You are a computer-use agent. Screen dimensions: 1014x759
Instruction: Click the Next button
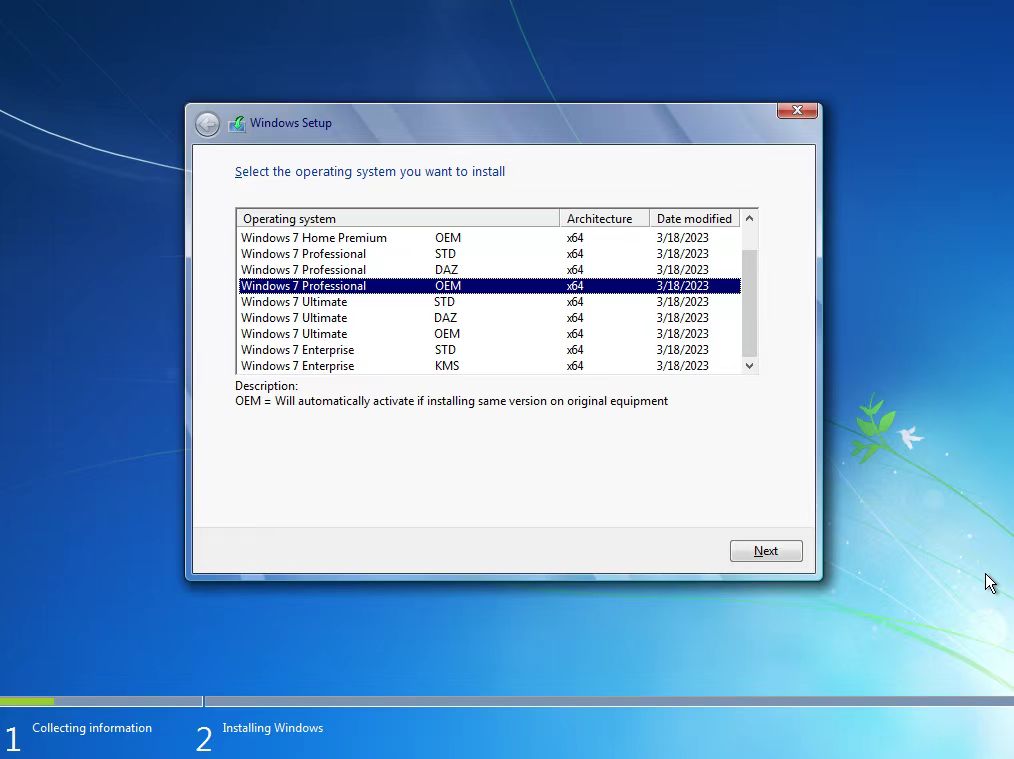pyautogui.click(x=766, y=551)
